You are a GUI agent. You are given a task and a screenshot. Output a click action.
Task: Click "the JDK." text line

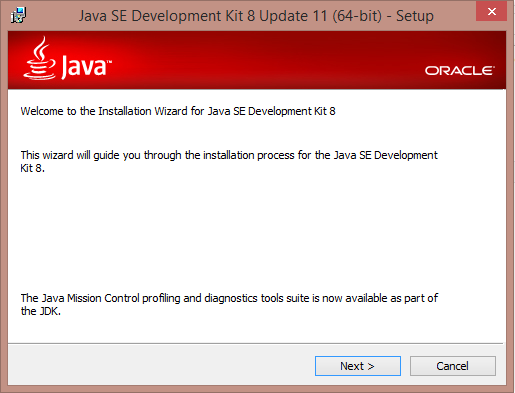(41, 311)
